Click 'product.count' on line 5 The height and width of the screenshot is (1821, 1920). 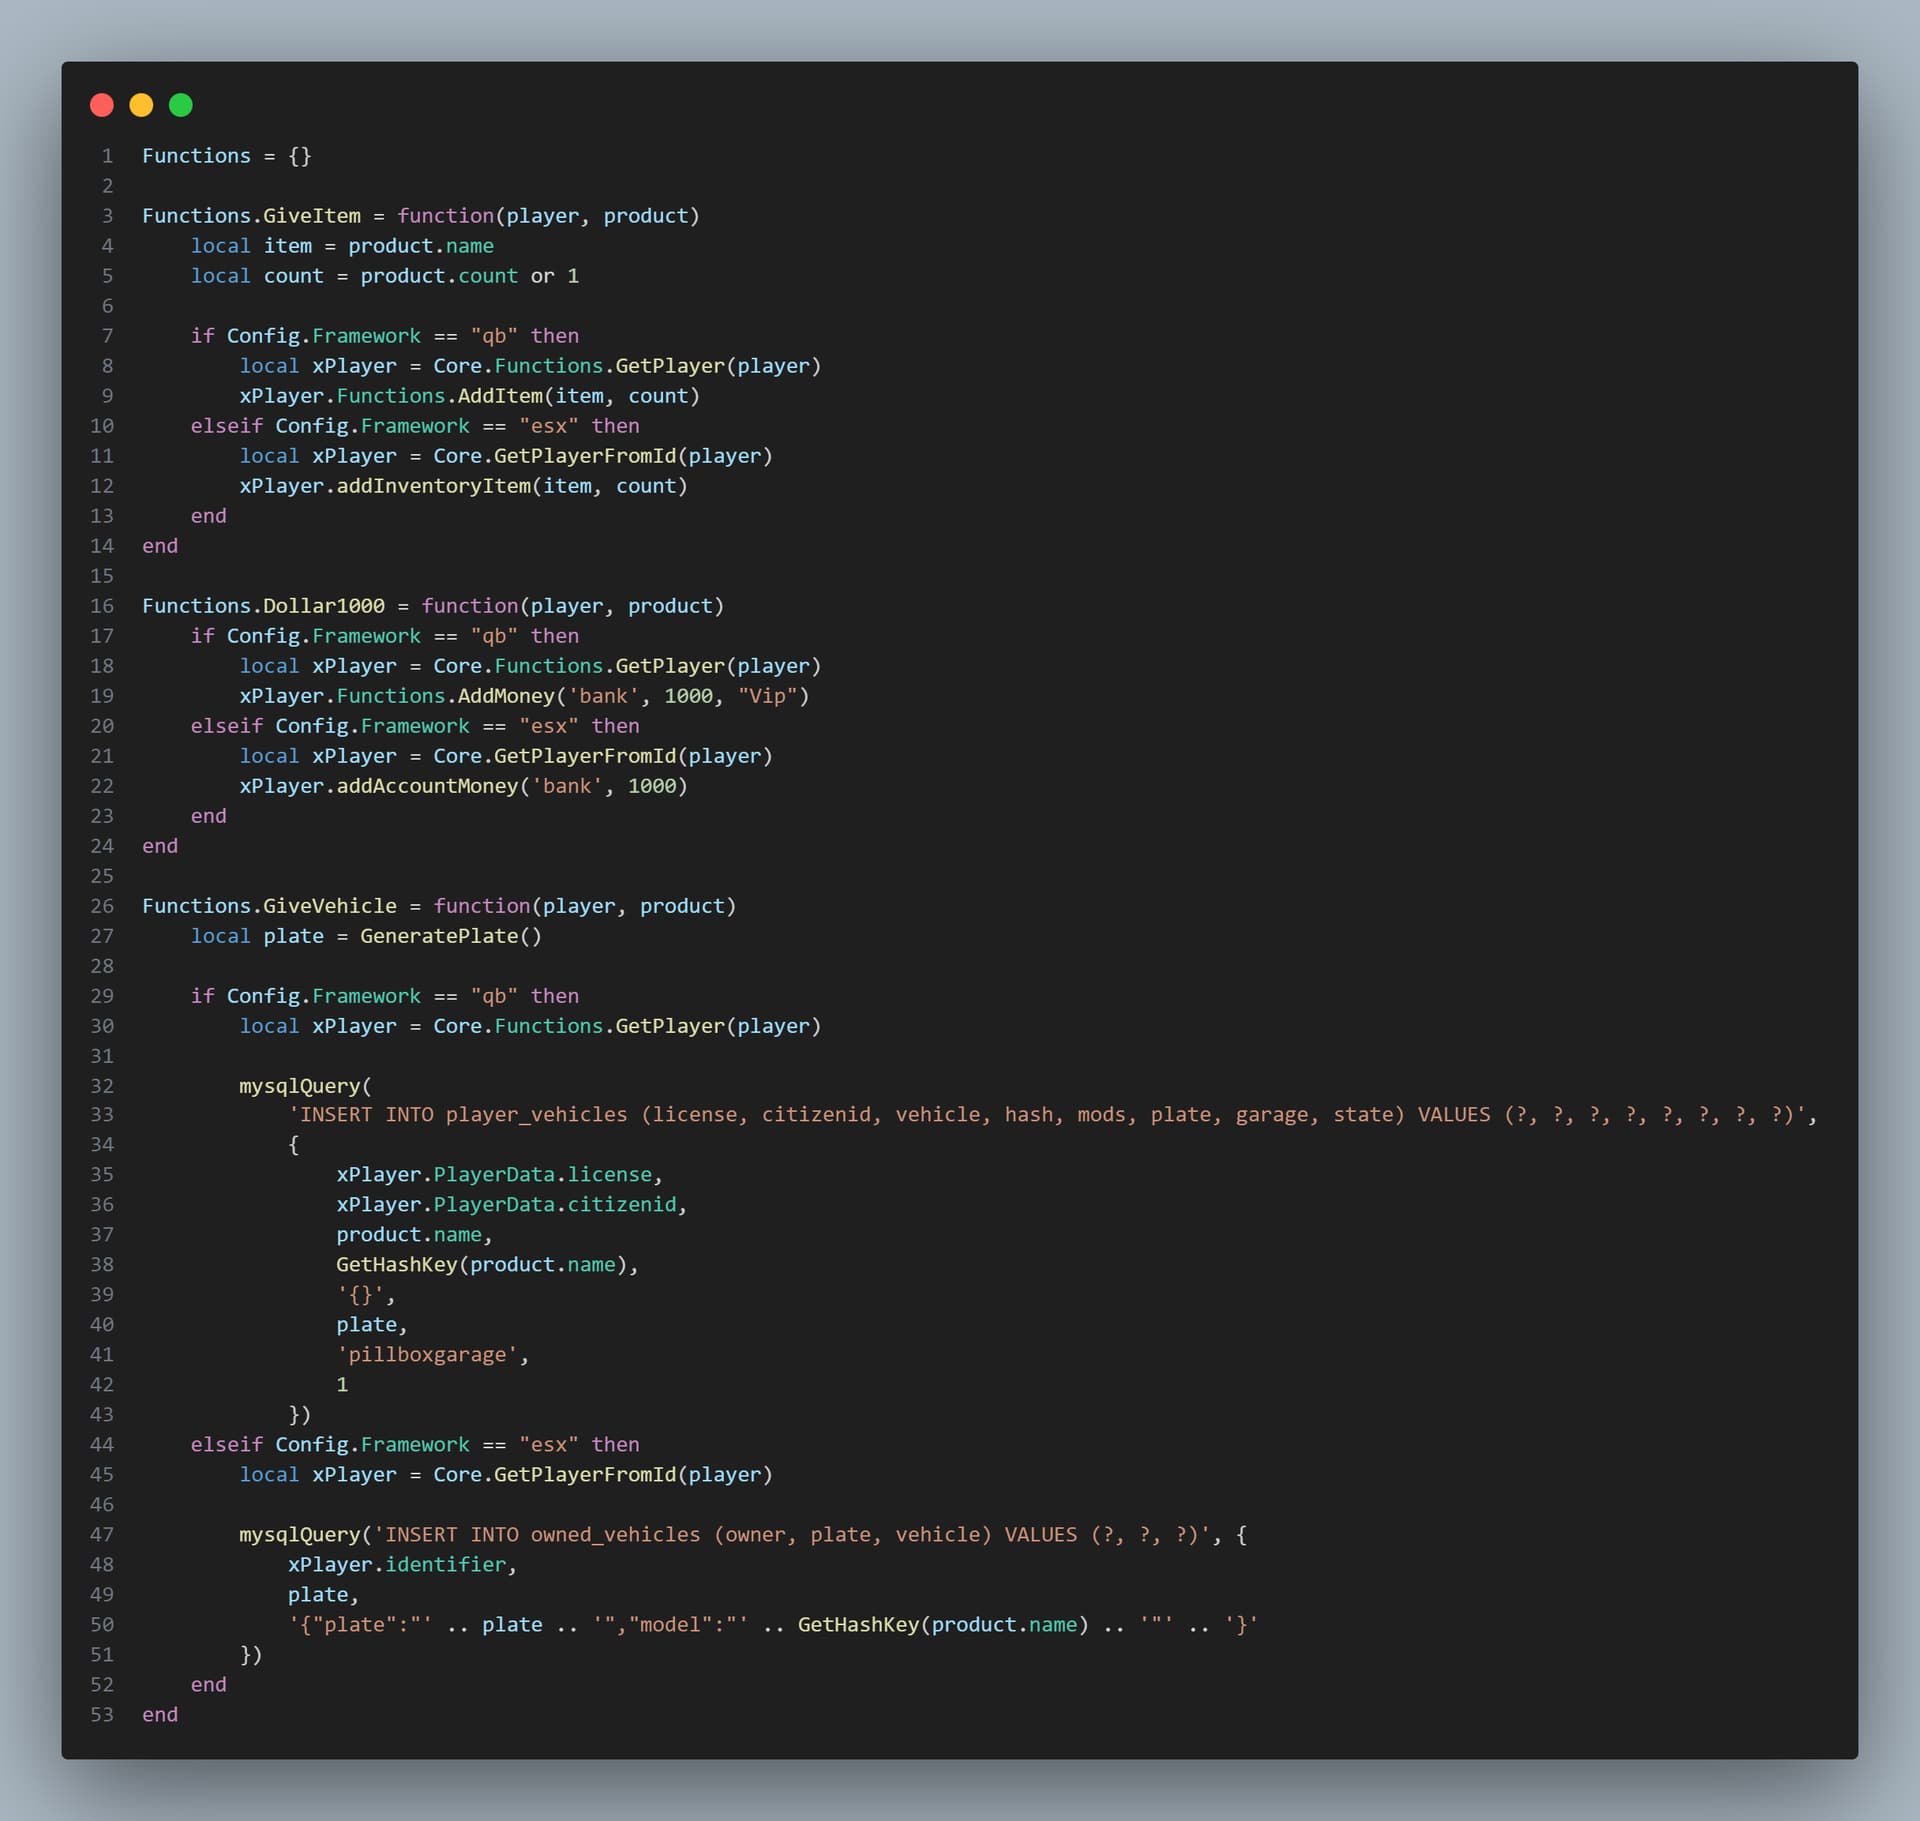(x=439, y=276)
